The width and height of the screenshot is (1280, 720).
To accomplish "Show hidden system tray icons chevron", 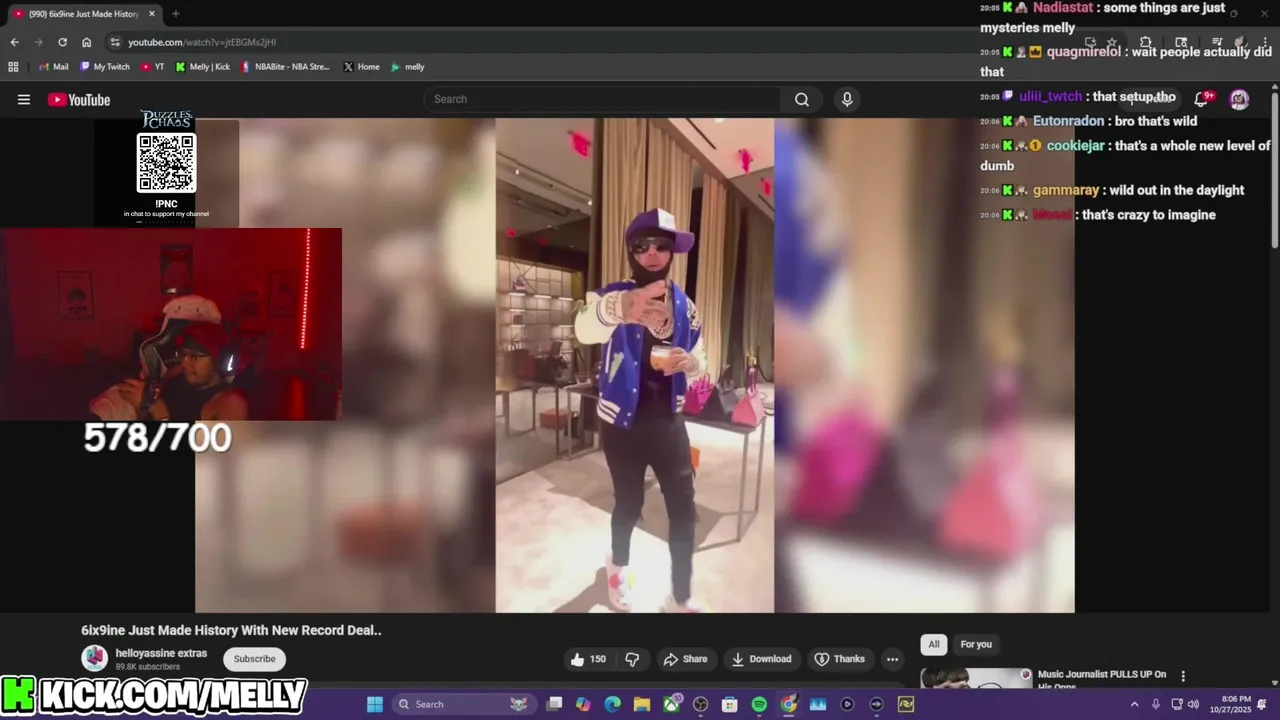I will [x=1134, y=704].
